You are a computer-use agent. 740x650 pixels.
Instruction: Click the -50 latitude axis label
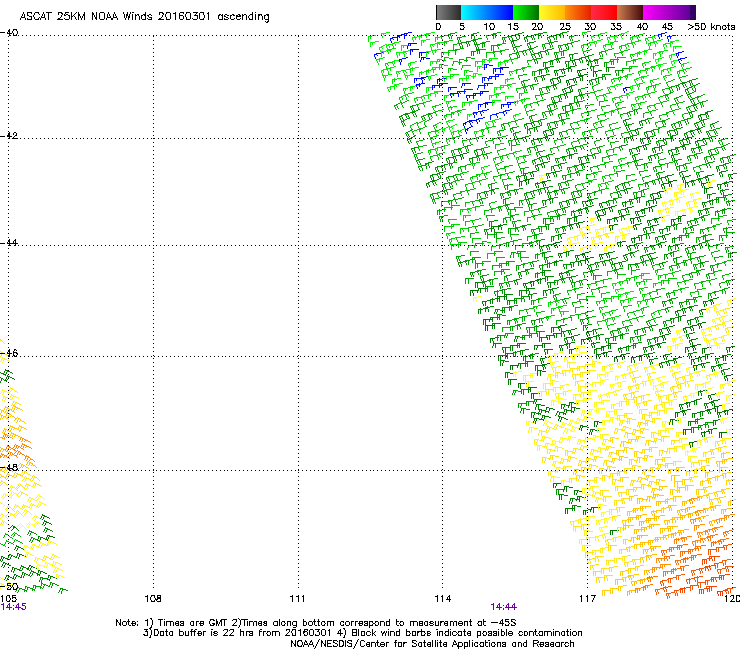point(9,587)
